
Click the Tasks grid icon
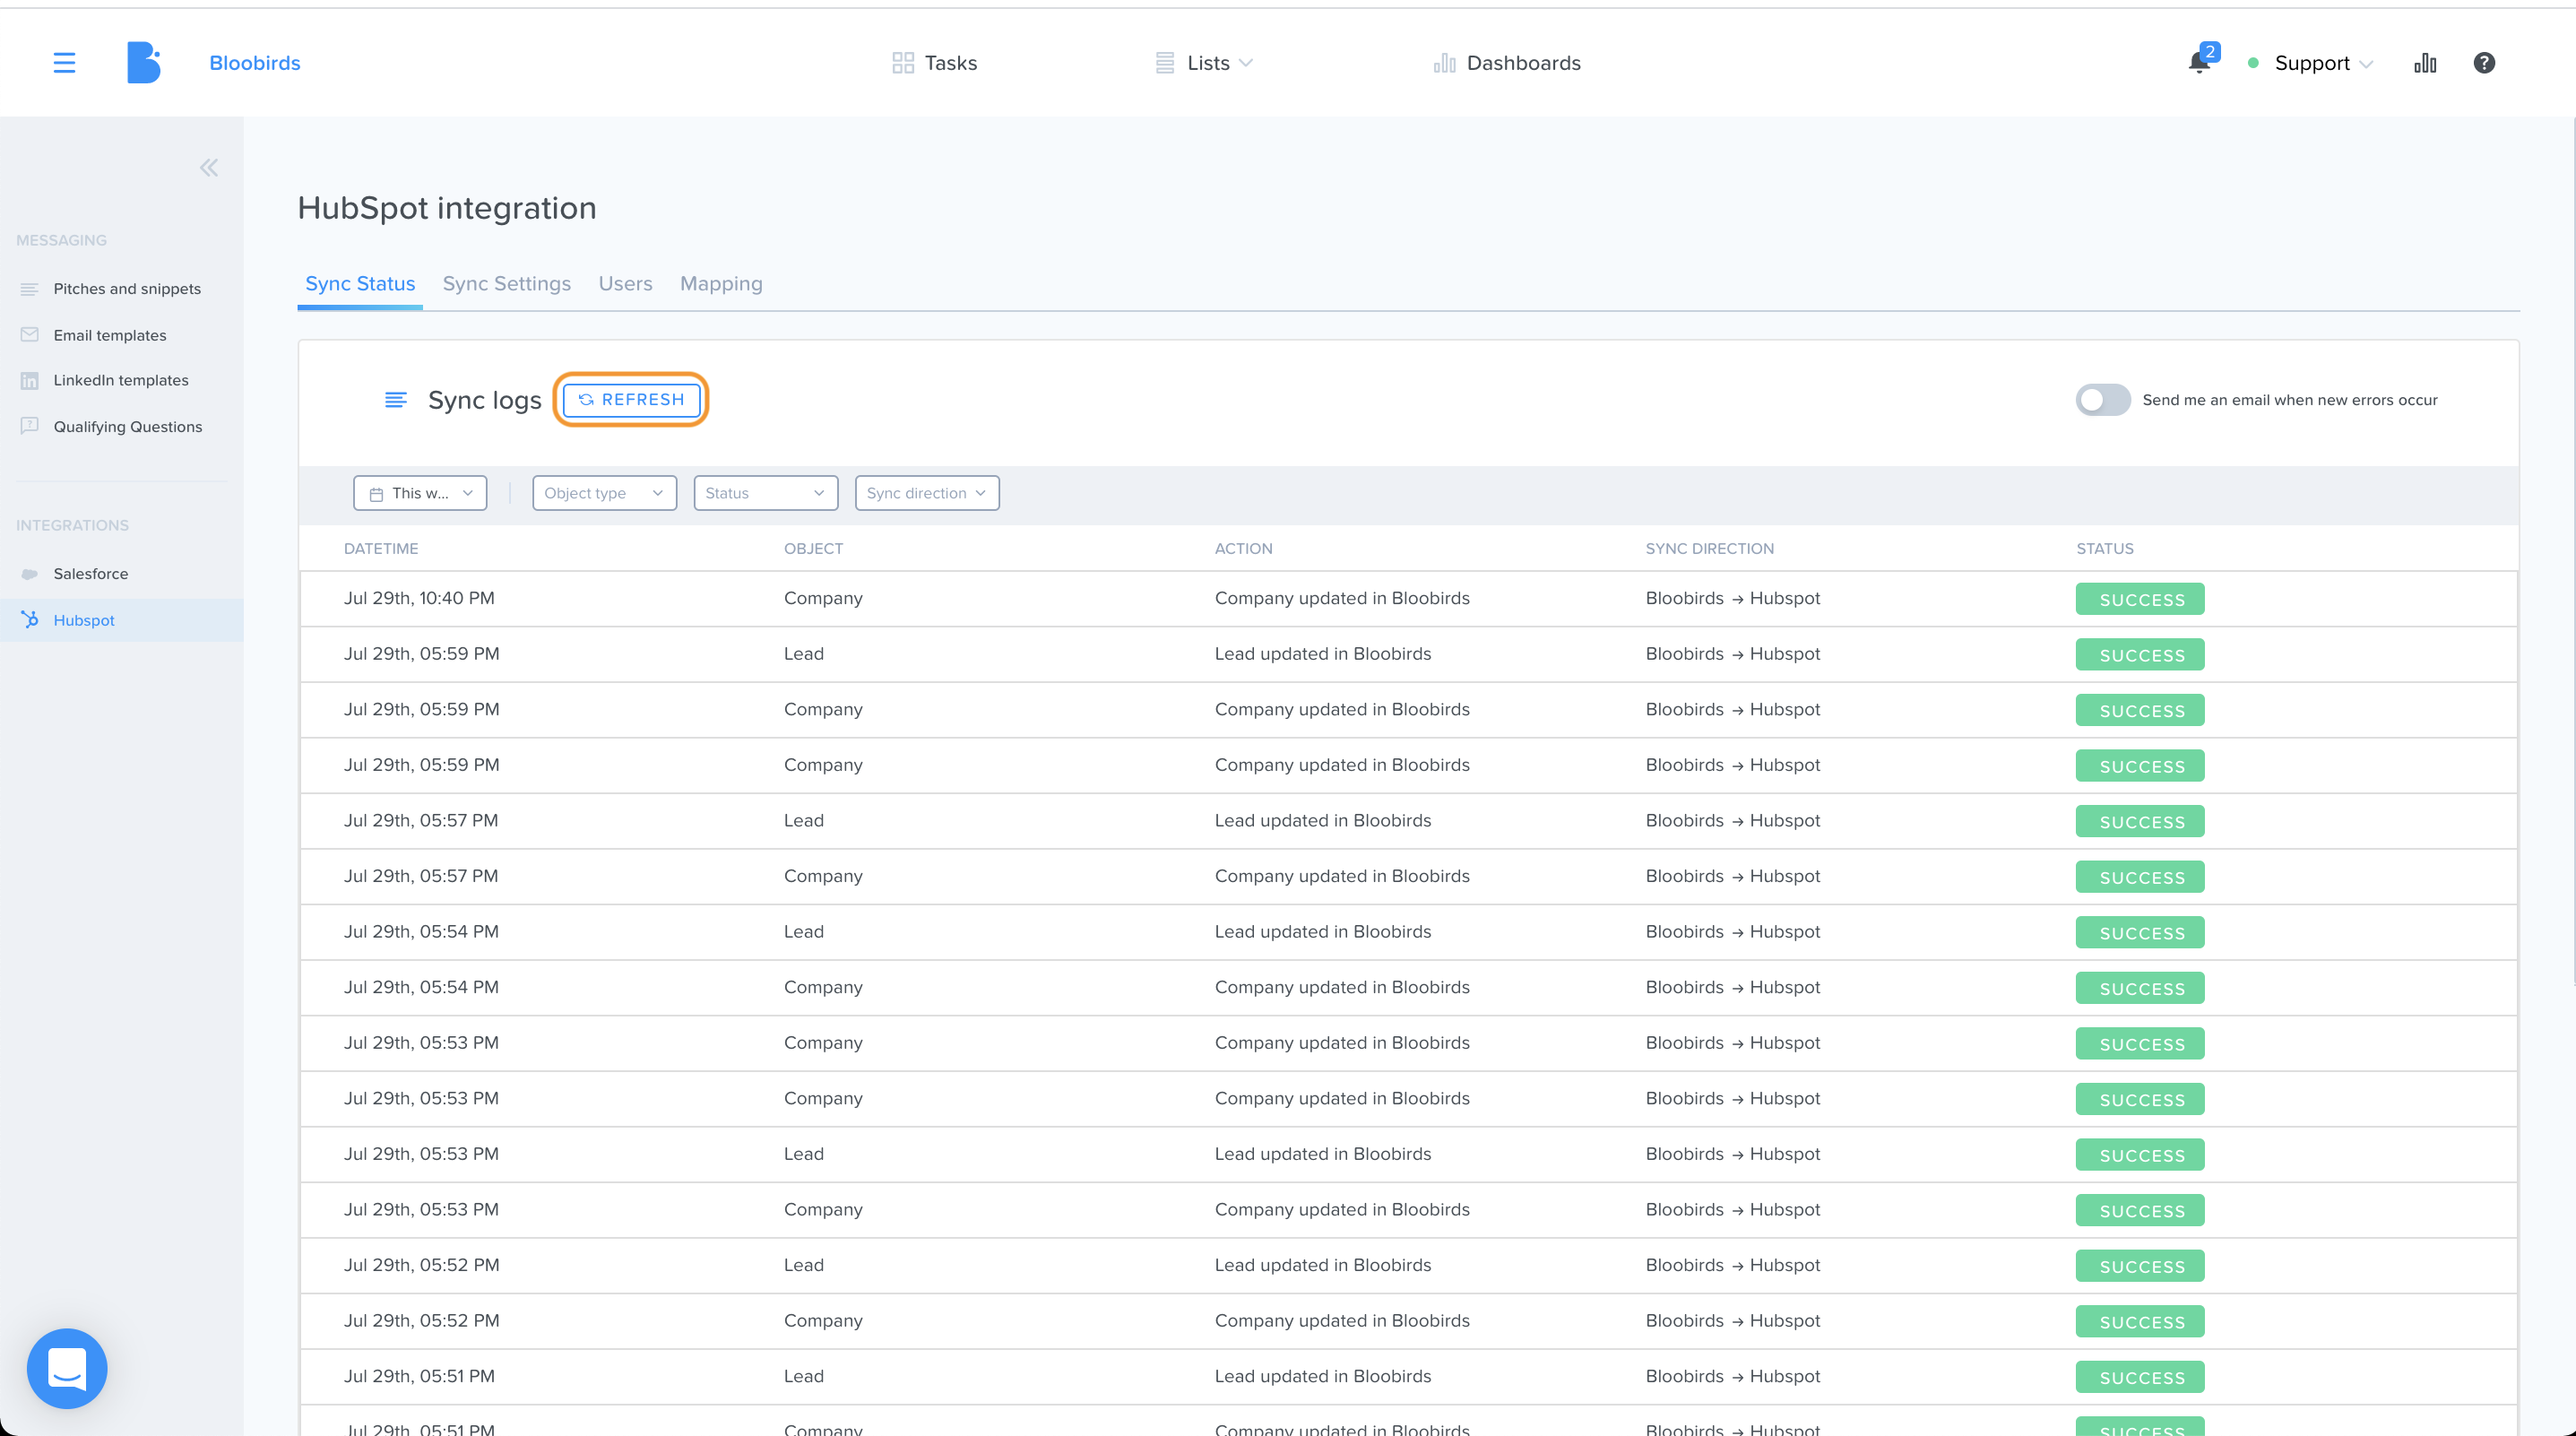(x=903, y=63)
